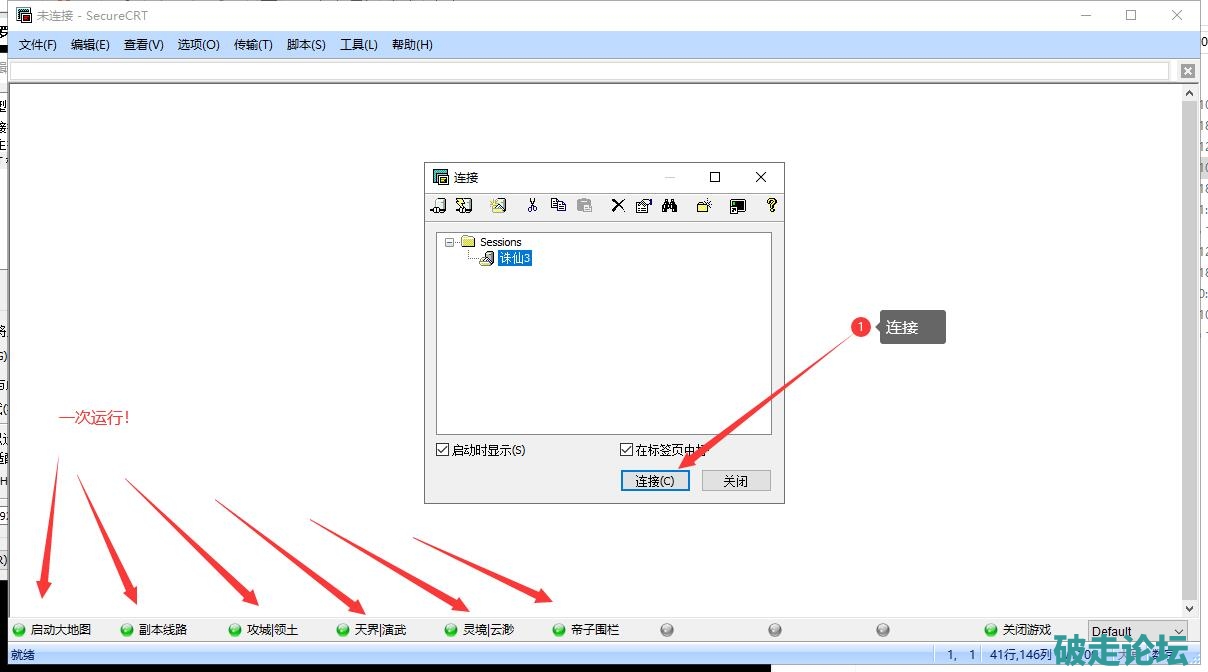Image resolution: width=1208 pixels, height=672 pixels.
Task: Click the 连接(C) button
Action: pyautogui.click(x=655, y=481)
